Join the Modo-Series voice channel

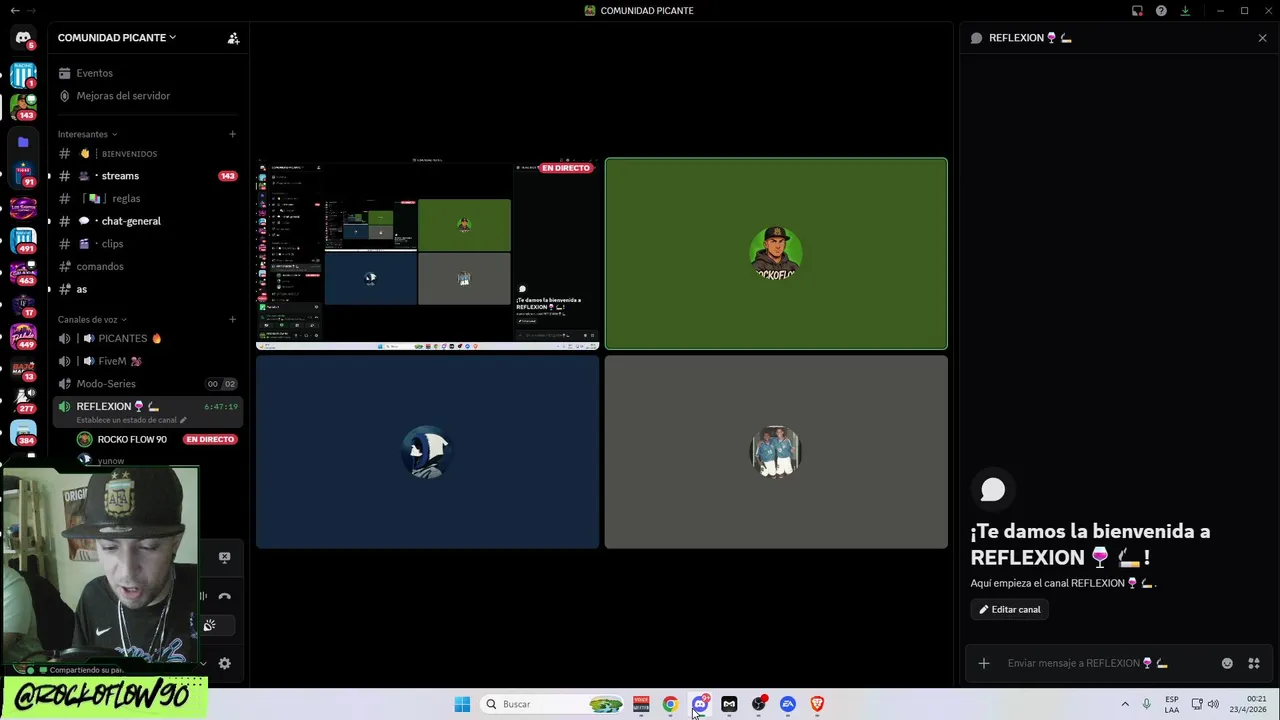(148, 384)
